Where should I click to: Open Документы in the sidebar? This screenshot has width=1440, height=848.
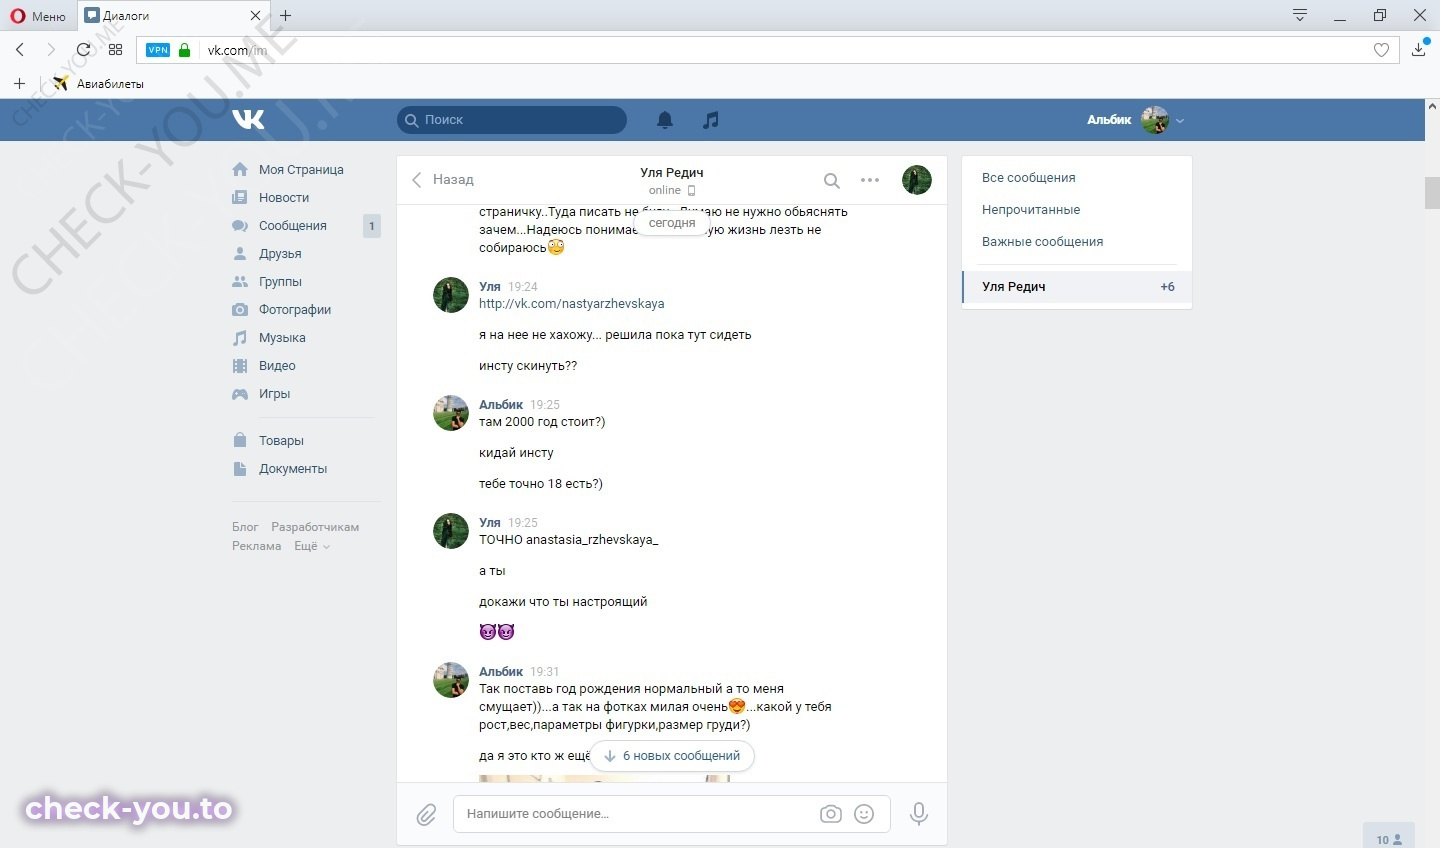pyautogui.click(x=293, y=469)
